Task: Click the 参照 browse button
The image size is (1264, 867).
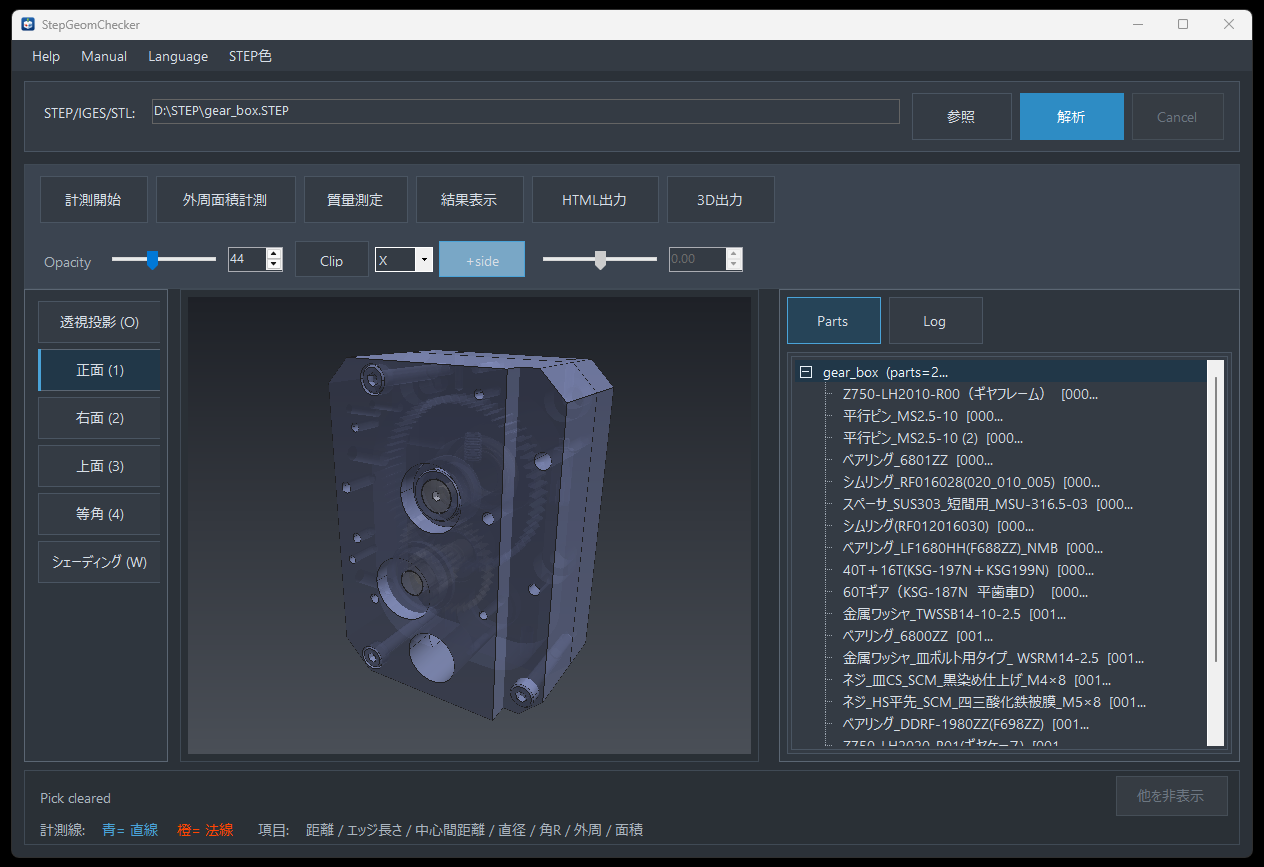Action: [x=961, y=116]
